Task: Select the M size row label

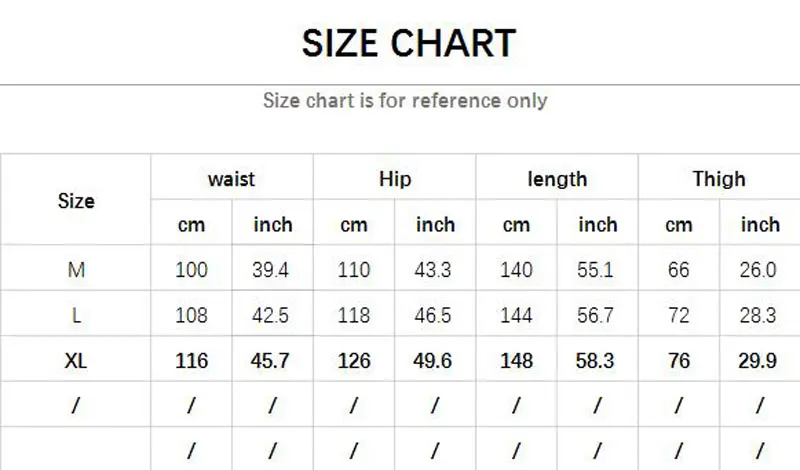Action: click(x=76, y=269)
